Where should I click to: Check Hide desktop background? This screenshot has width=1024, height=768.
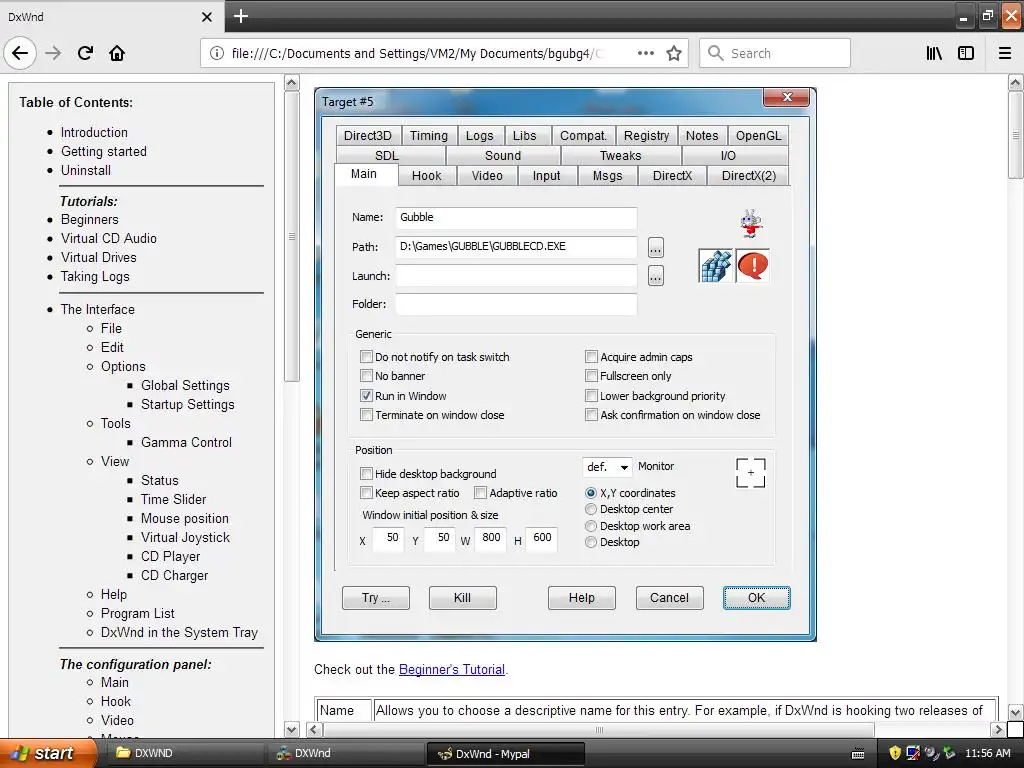click(x=366, y=473)
